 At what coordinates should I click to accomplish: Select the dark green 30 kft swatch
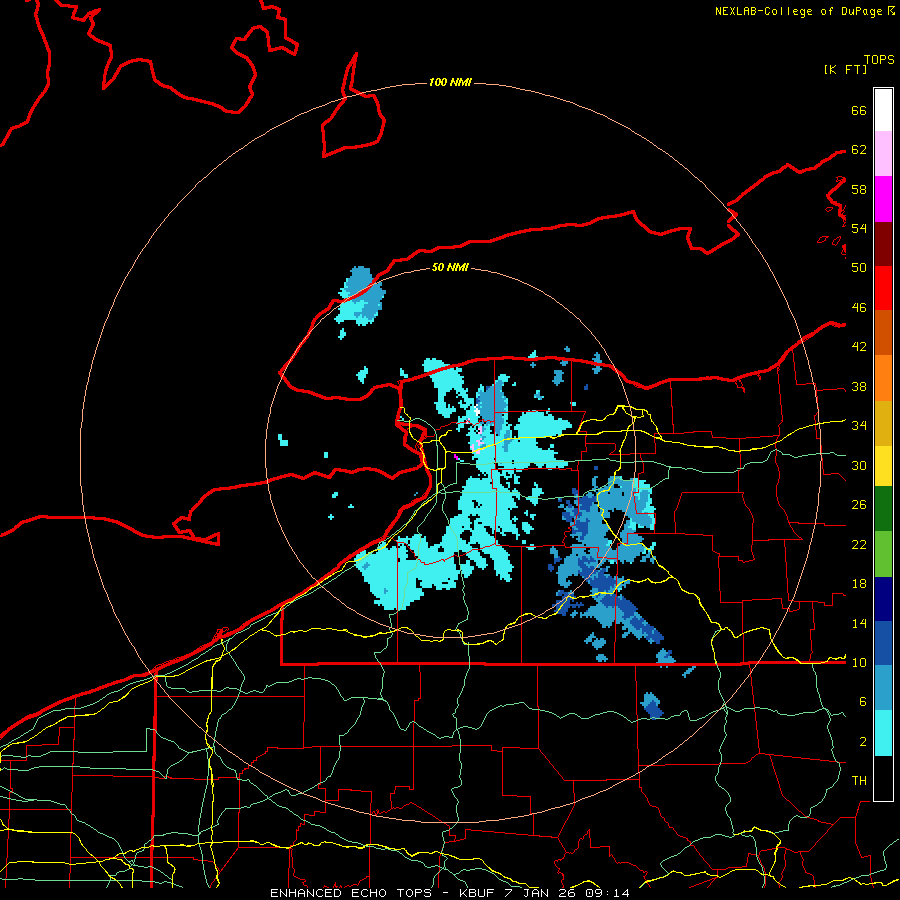pos(883,509)
